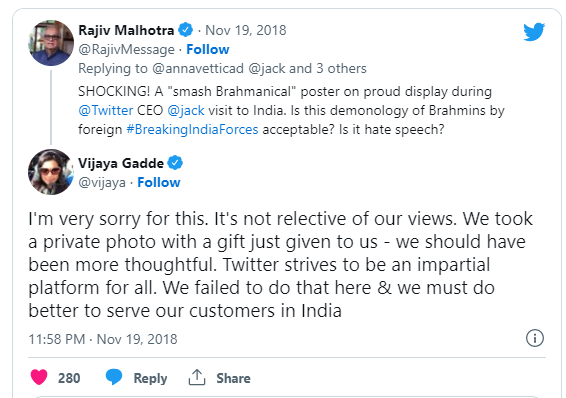
Task: Open the Nov 19, 2018 date by Rajiv
Action: coord(245,30)
